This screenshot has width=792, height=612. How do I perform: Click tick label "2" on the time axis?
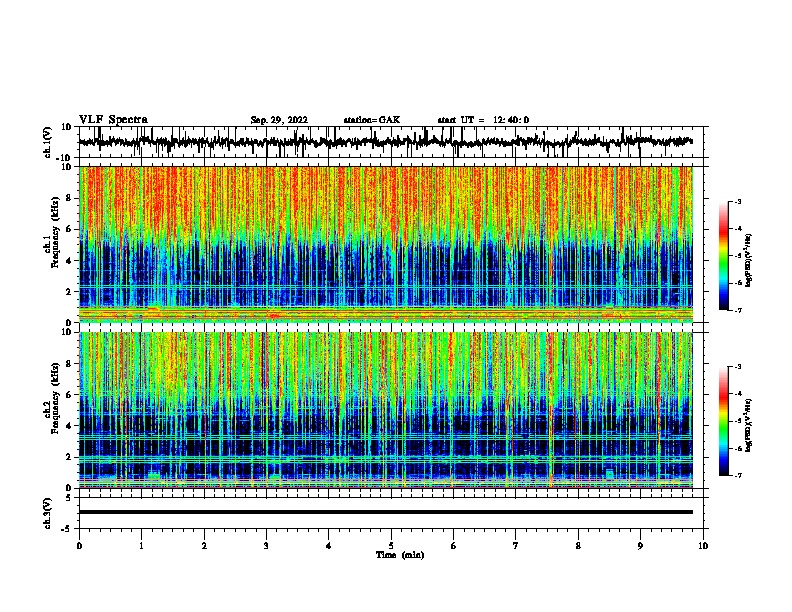(x=204, y=545)
